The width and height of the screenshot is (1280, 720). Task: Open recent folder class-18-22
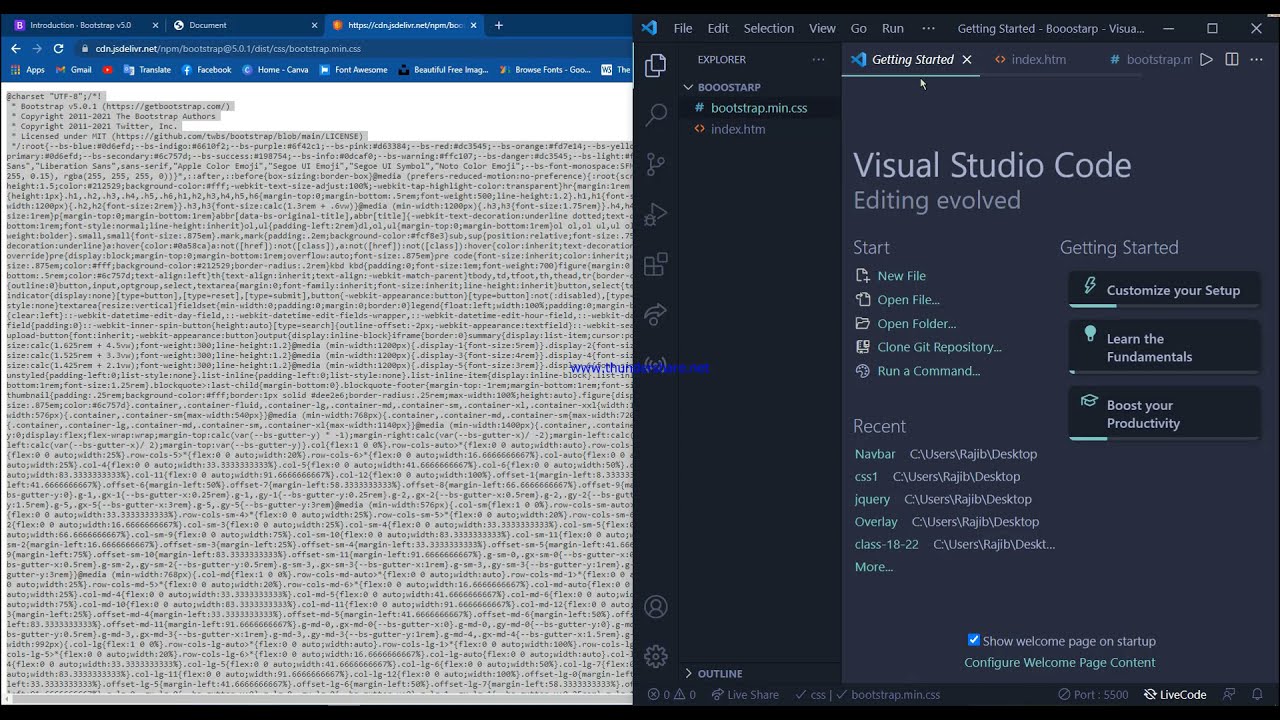(886, 545)
